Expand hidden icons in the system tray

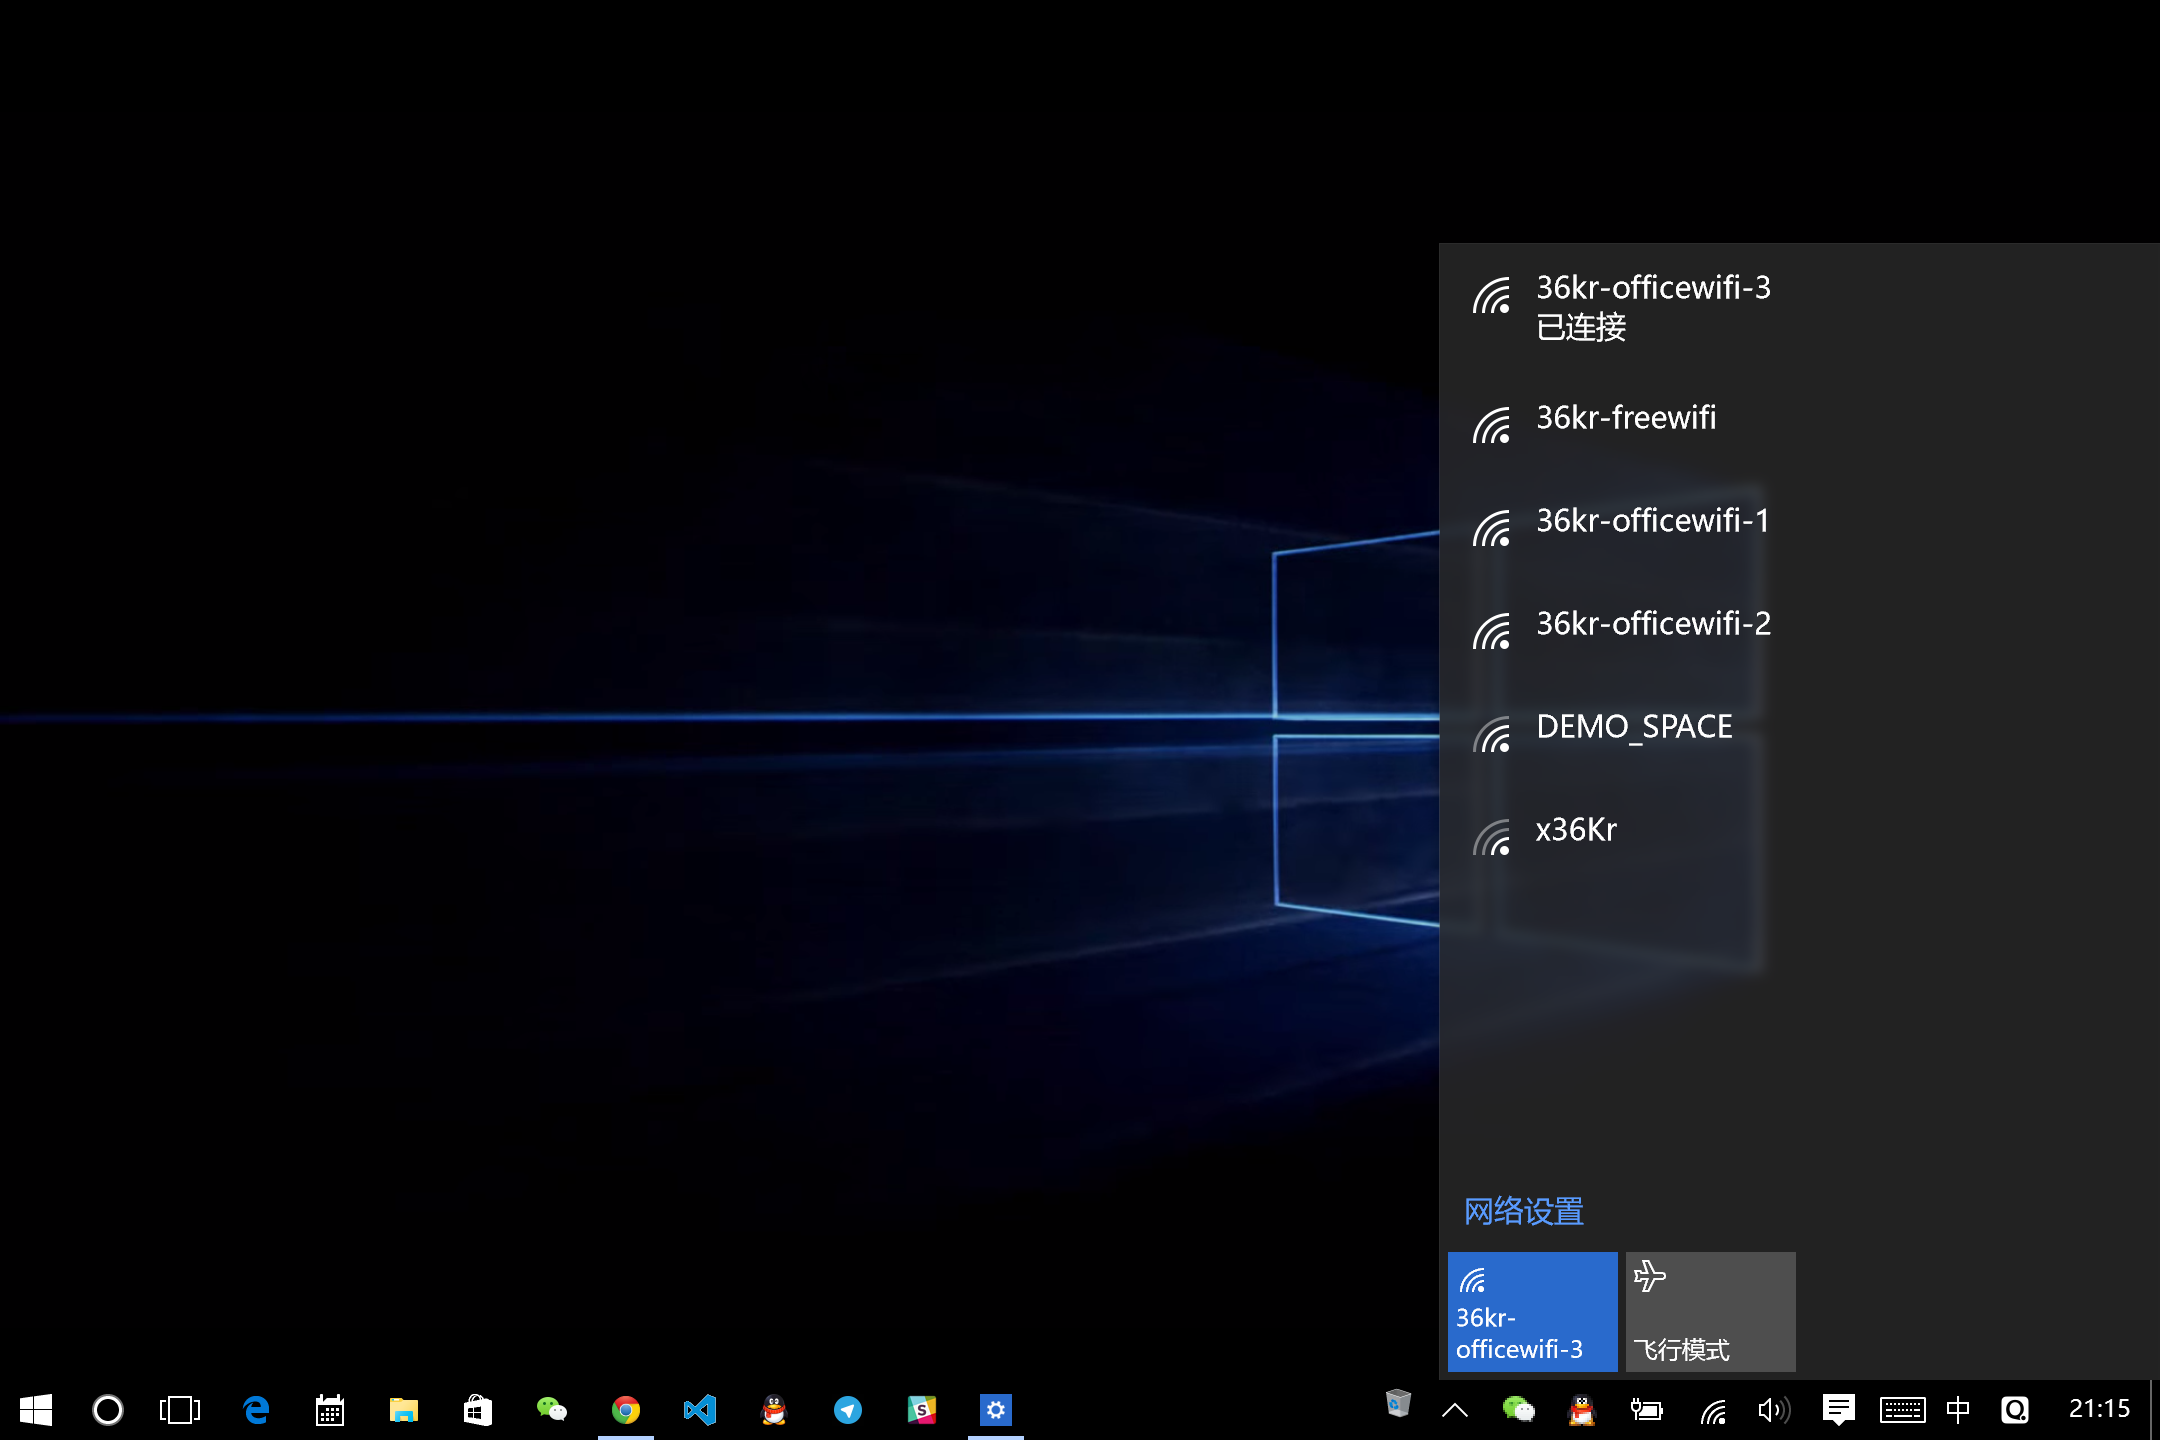(x=1455, y=1410)
